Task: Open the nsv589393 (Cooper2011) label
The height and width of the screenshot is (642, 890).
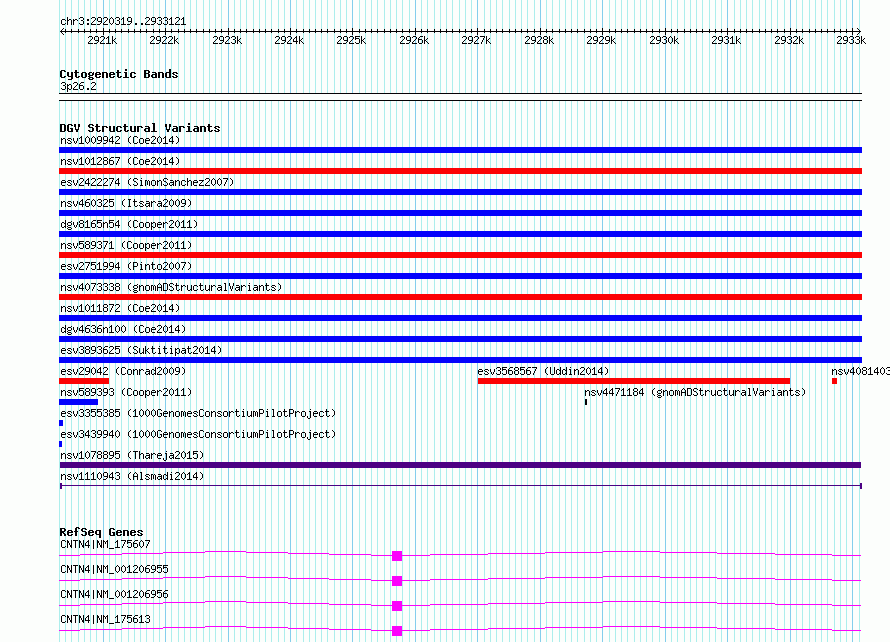Action: coord(126,392)
